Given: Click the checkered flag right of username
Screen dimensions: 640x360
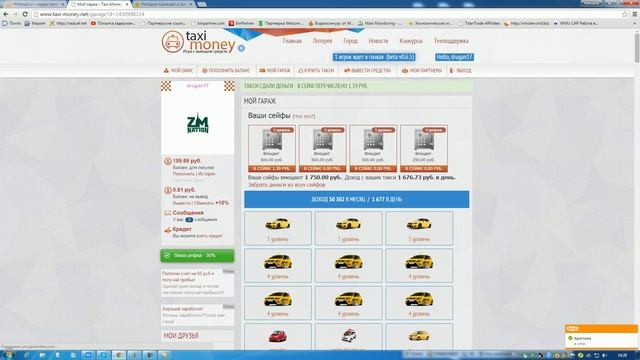Looking at the screenshot, I should point(229,86).
